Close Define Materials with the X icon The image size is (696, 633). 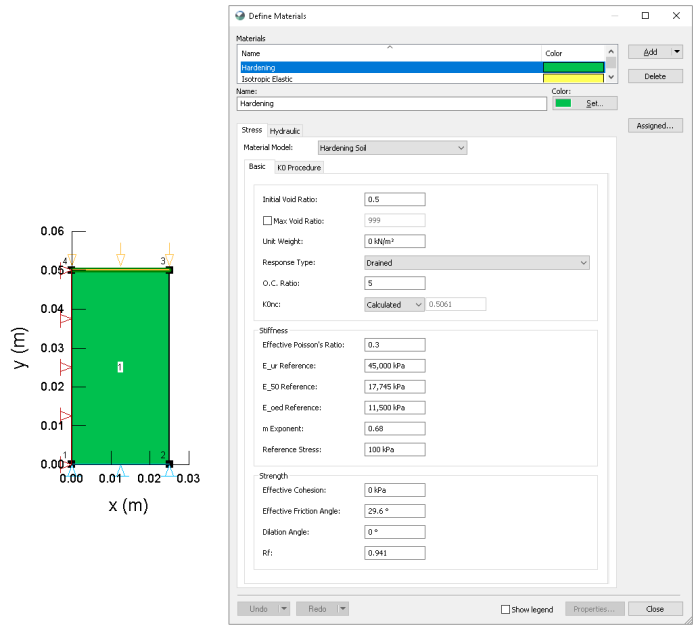(x=676, y=16)
